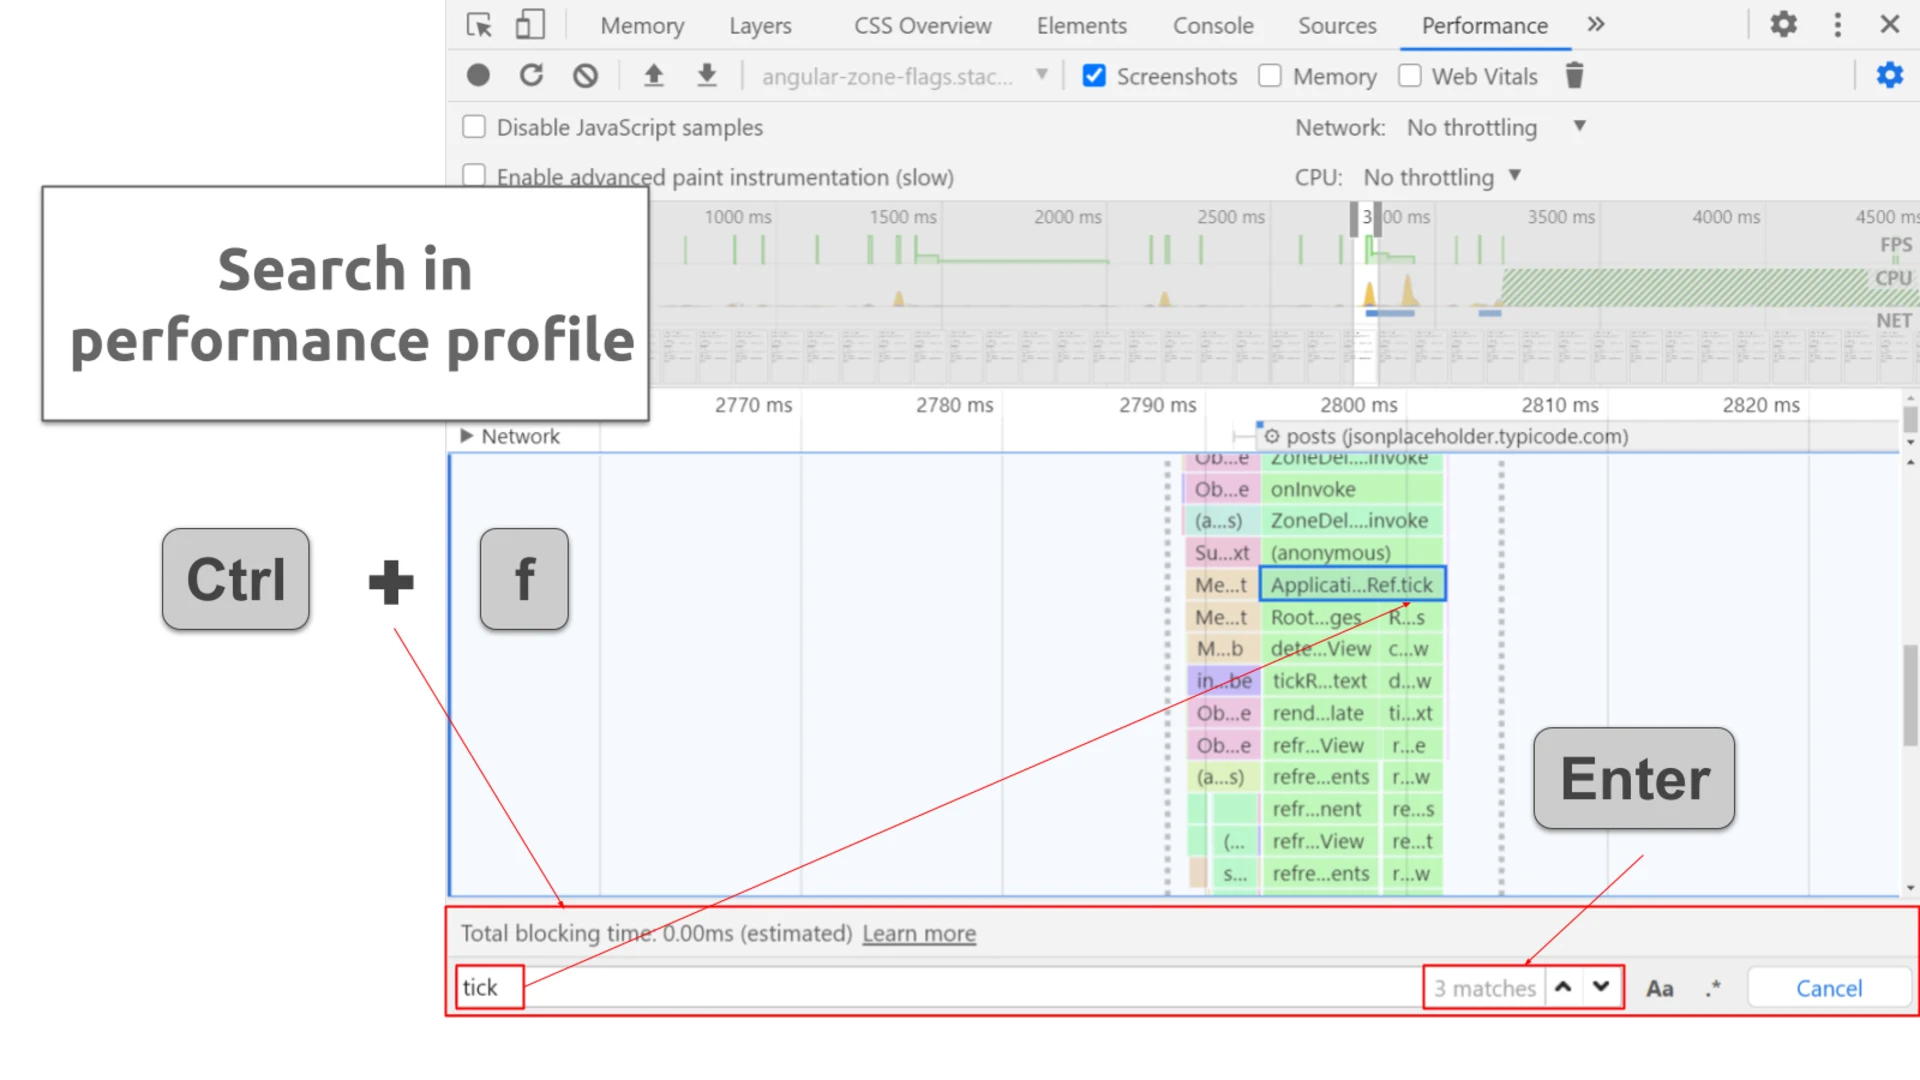This screenshot has height=1080, width=1920.
Task: Clear the current recording
Action: [x=585, y=75]
